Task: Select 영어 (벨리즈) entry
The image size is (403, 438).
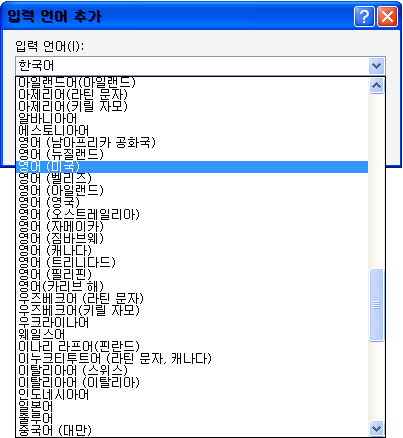Action: (192, 178)
